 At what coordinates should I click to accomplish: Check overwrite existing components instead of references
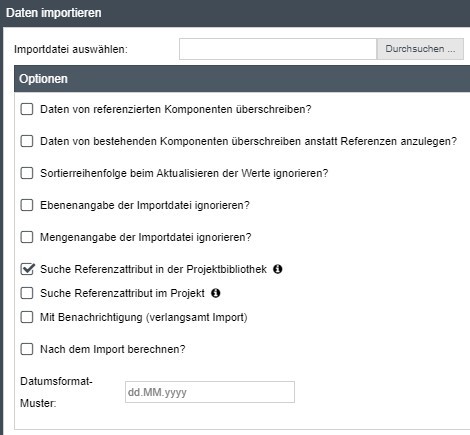(x=27, y=141)
